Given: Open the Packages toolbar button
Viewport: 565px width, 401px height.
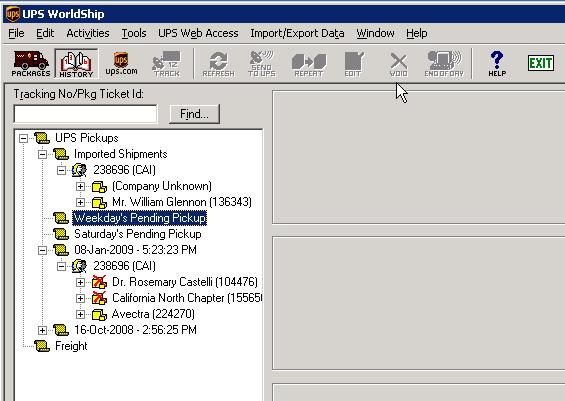Looking at the screenshot, I should (x=31, y=64).
